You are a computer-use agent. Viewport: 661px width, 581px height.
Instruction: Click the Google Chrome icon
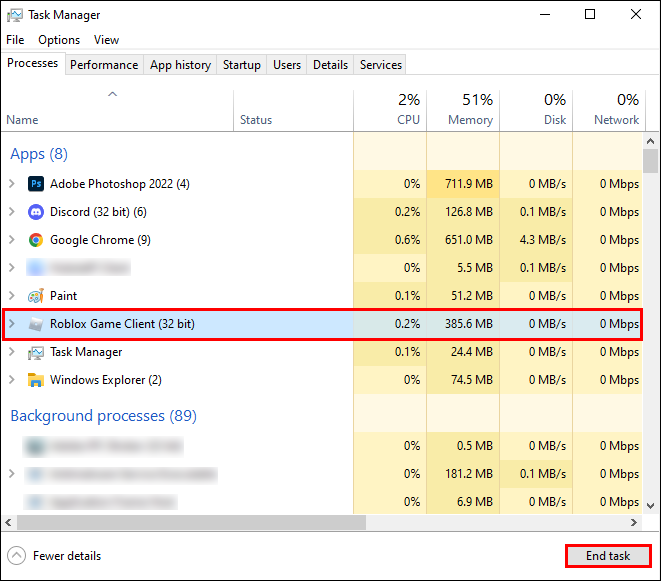click(x=36, y=240)
